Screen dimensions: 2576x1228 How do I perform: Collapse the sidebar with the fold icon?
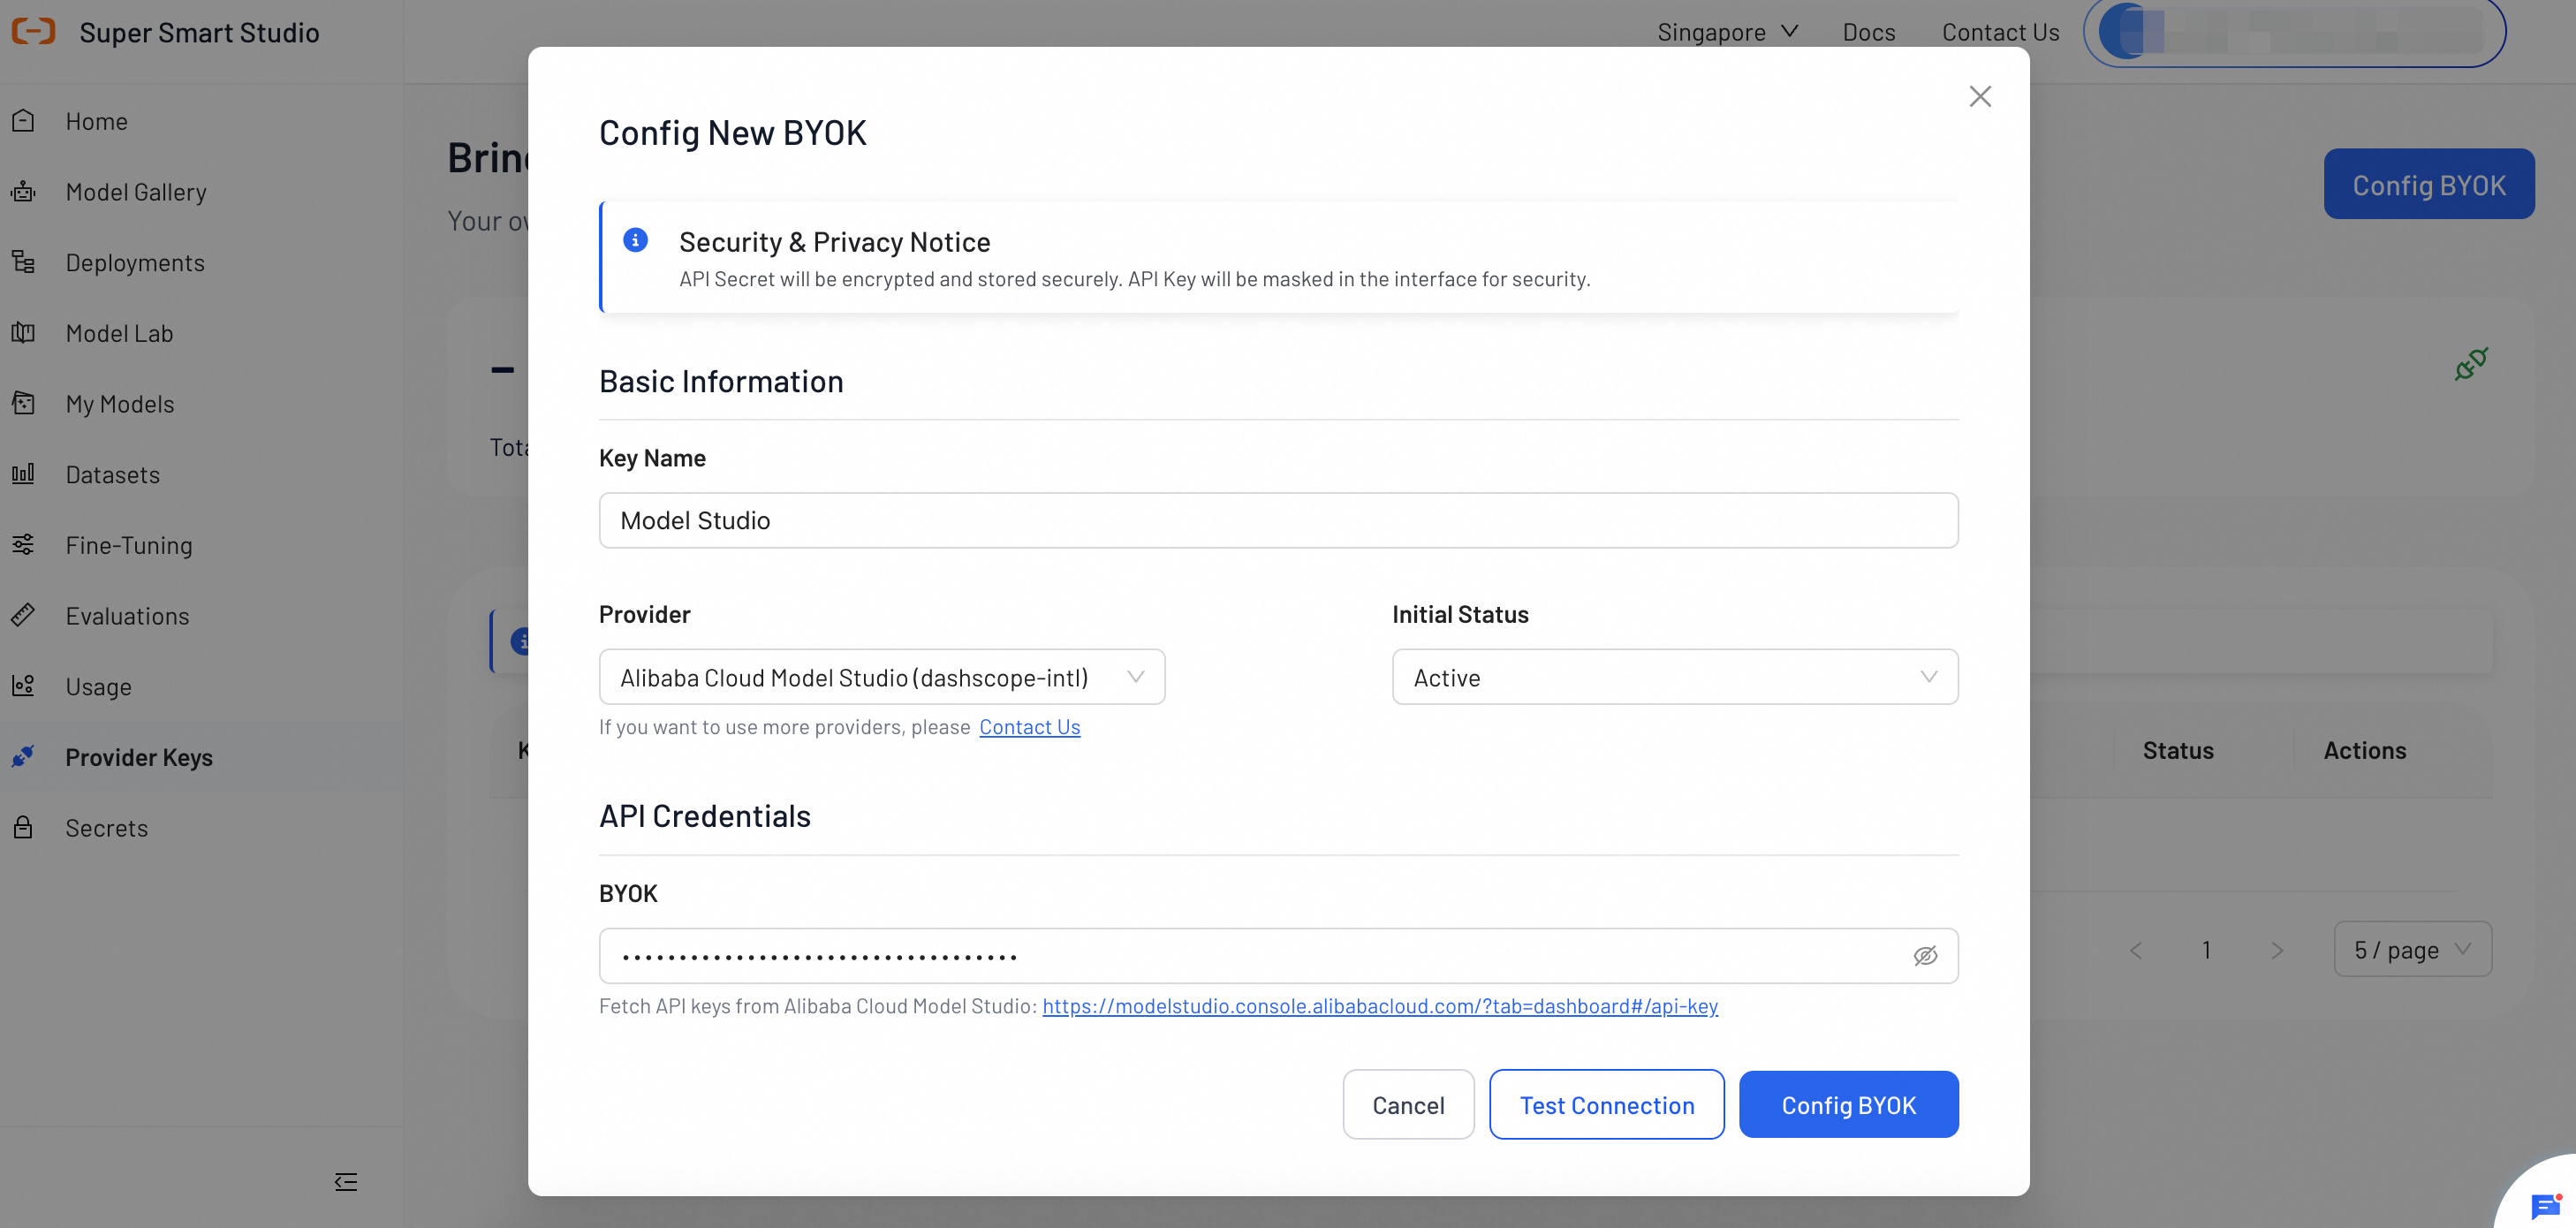(x=346, y=1182)
